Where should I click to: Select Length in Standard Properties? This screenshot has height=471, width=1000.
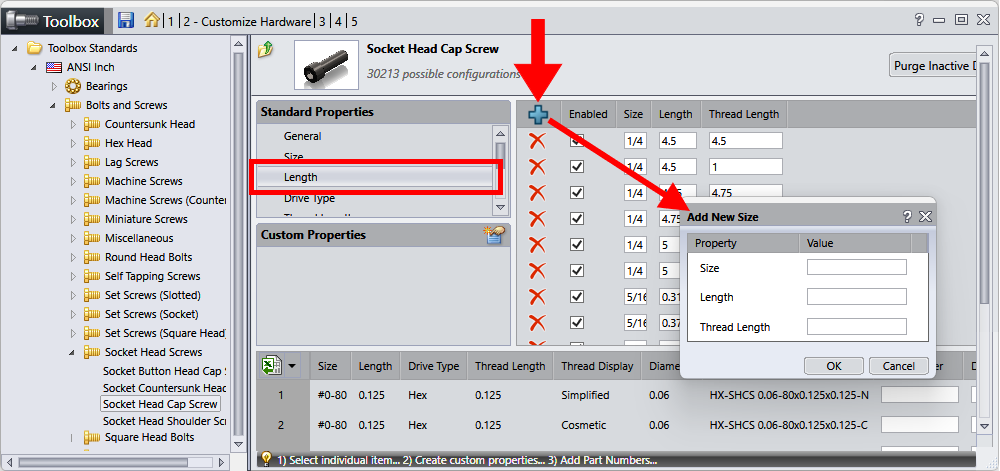coord(375,177)
